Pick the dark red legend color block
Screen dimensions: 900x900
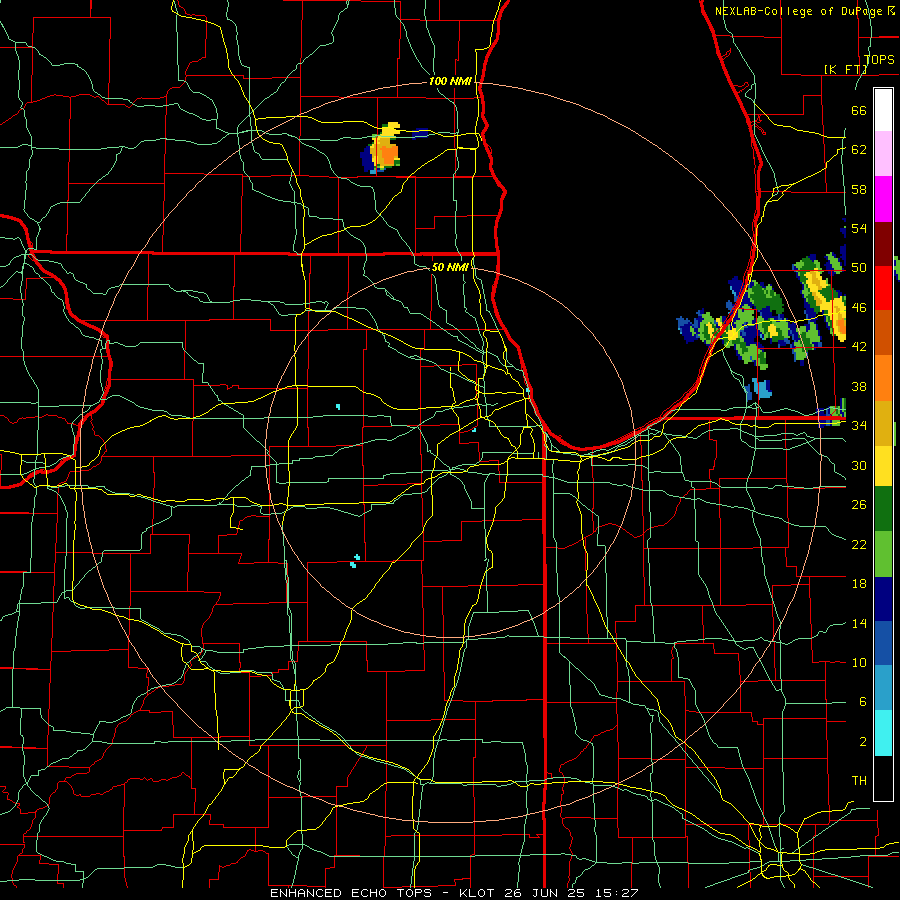click(883, 243)
